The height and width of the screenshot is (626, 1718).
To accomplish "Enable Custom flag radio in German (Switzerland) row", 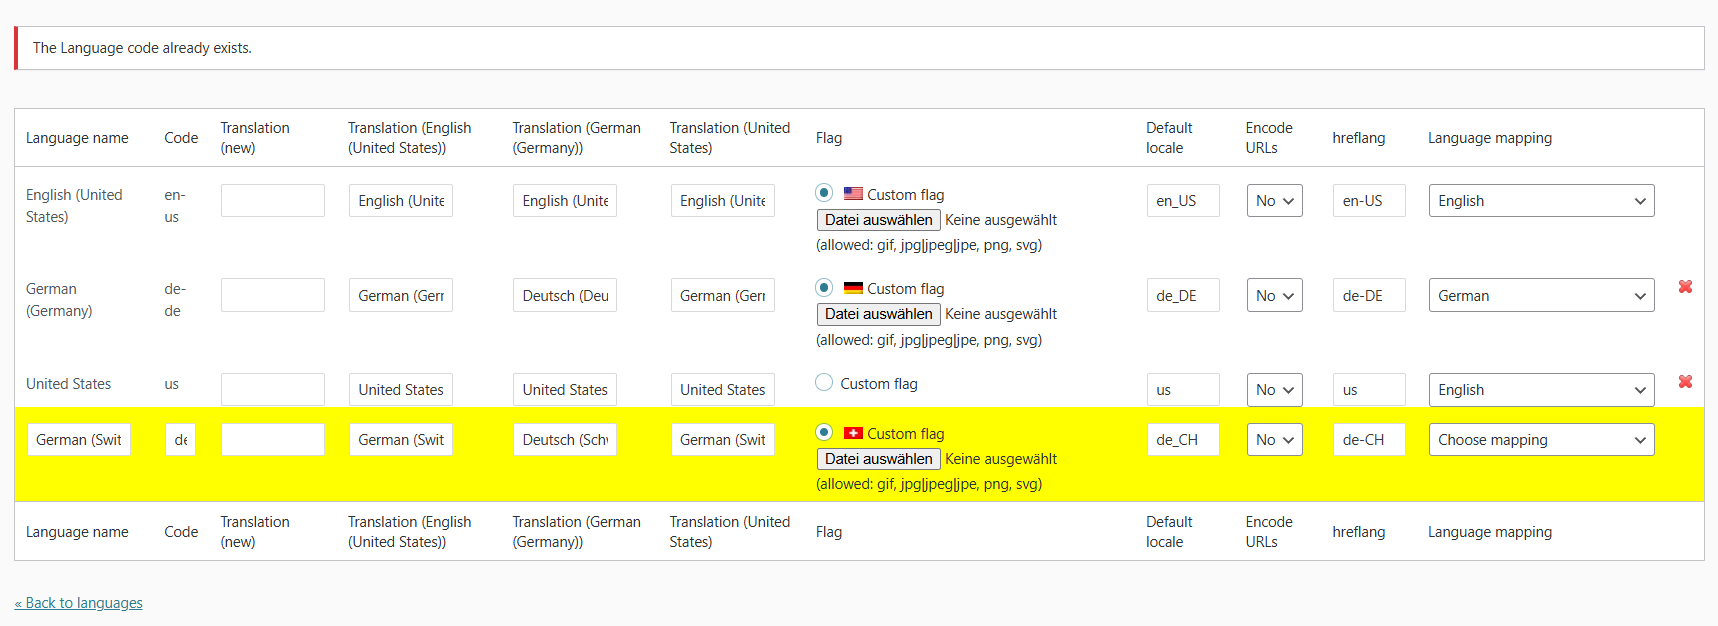I will (824, 432).
